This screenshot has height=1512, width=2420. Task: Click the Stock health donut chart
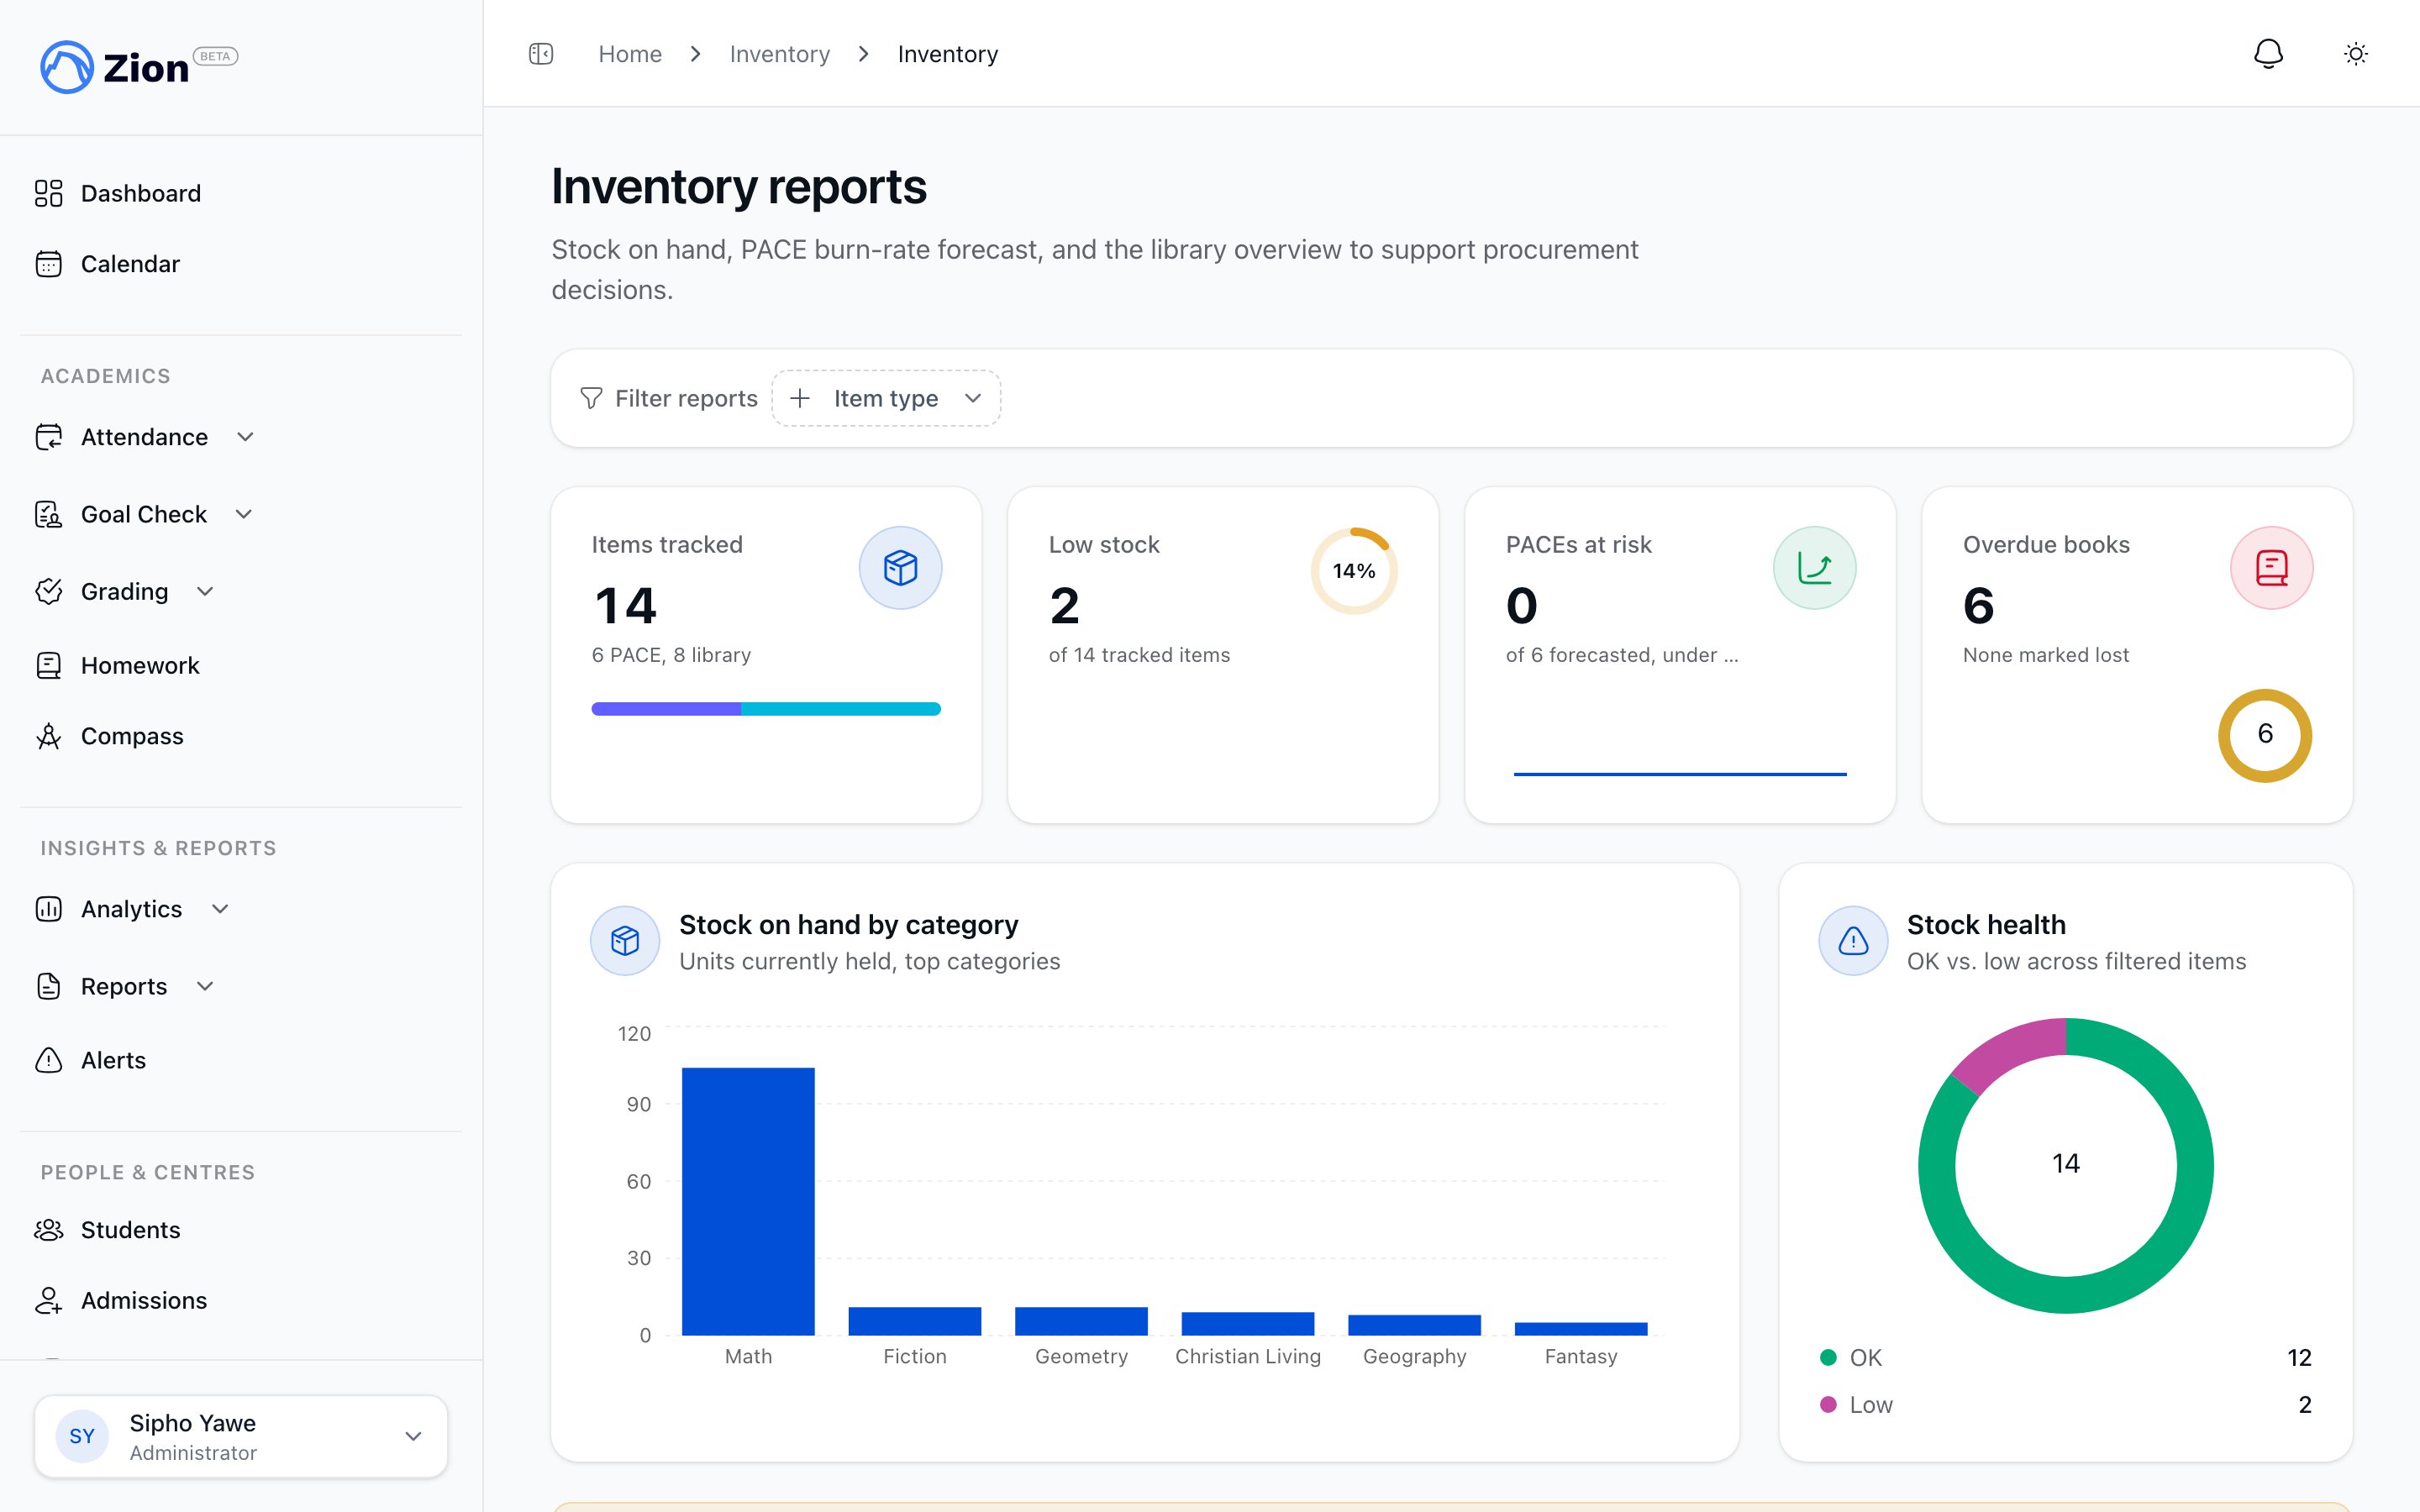(x=2066, y=1165)
